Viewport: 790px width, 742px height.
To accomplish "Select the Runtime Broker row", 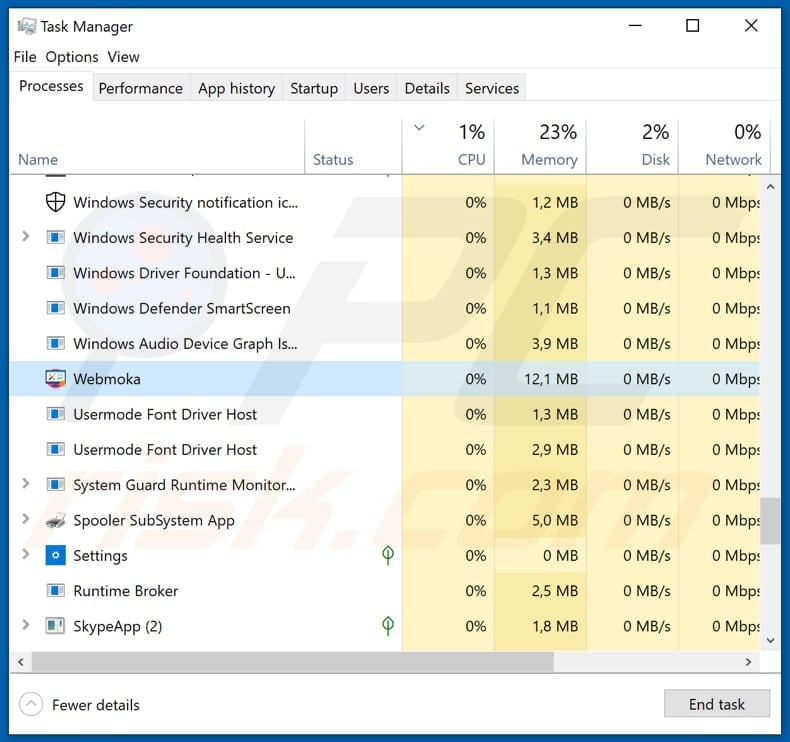I will (x=384, y=590).
